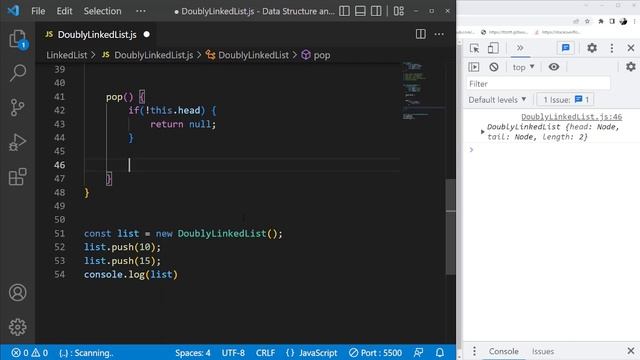The height and width of the screenshot is (360, 640).
Task: Open Console settings gear
Action: click(x=631, y=67)
